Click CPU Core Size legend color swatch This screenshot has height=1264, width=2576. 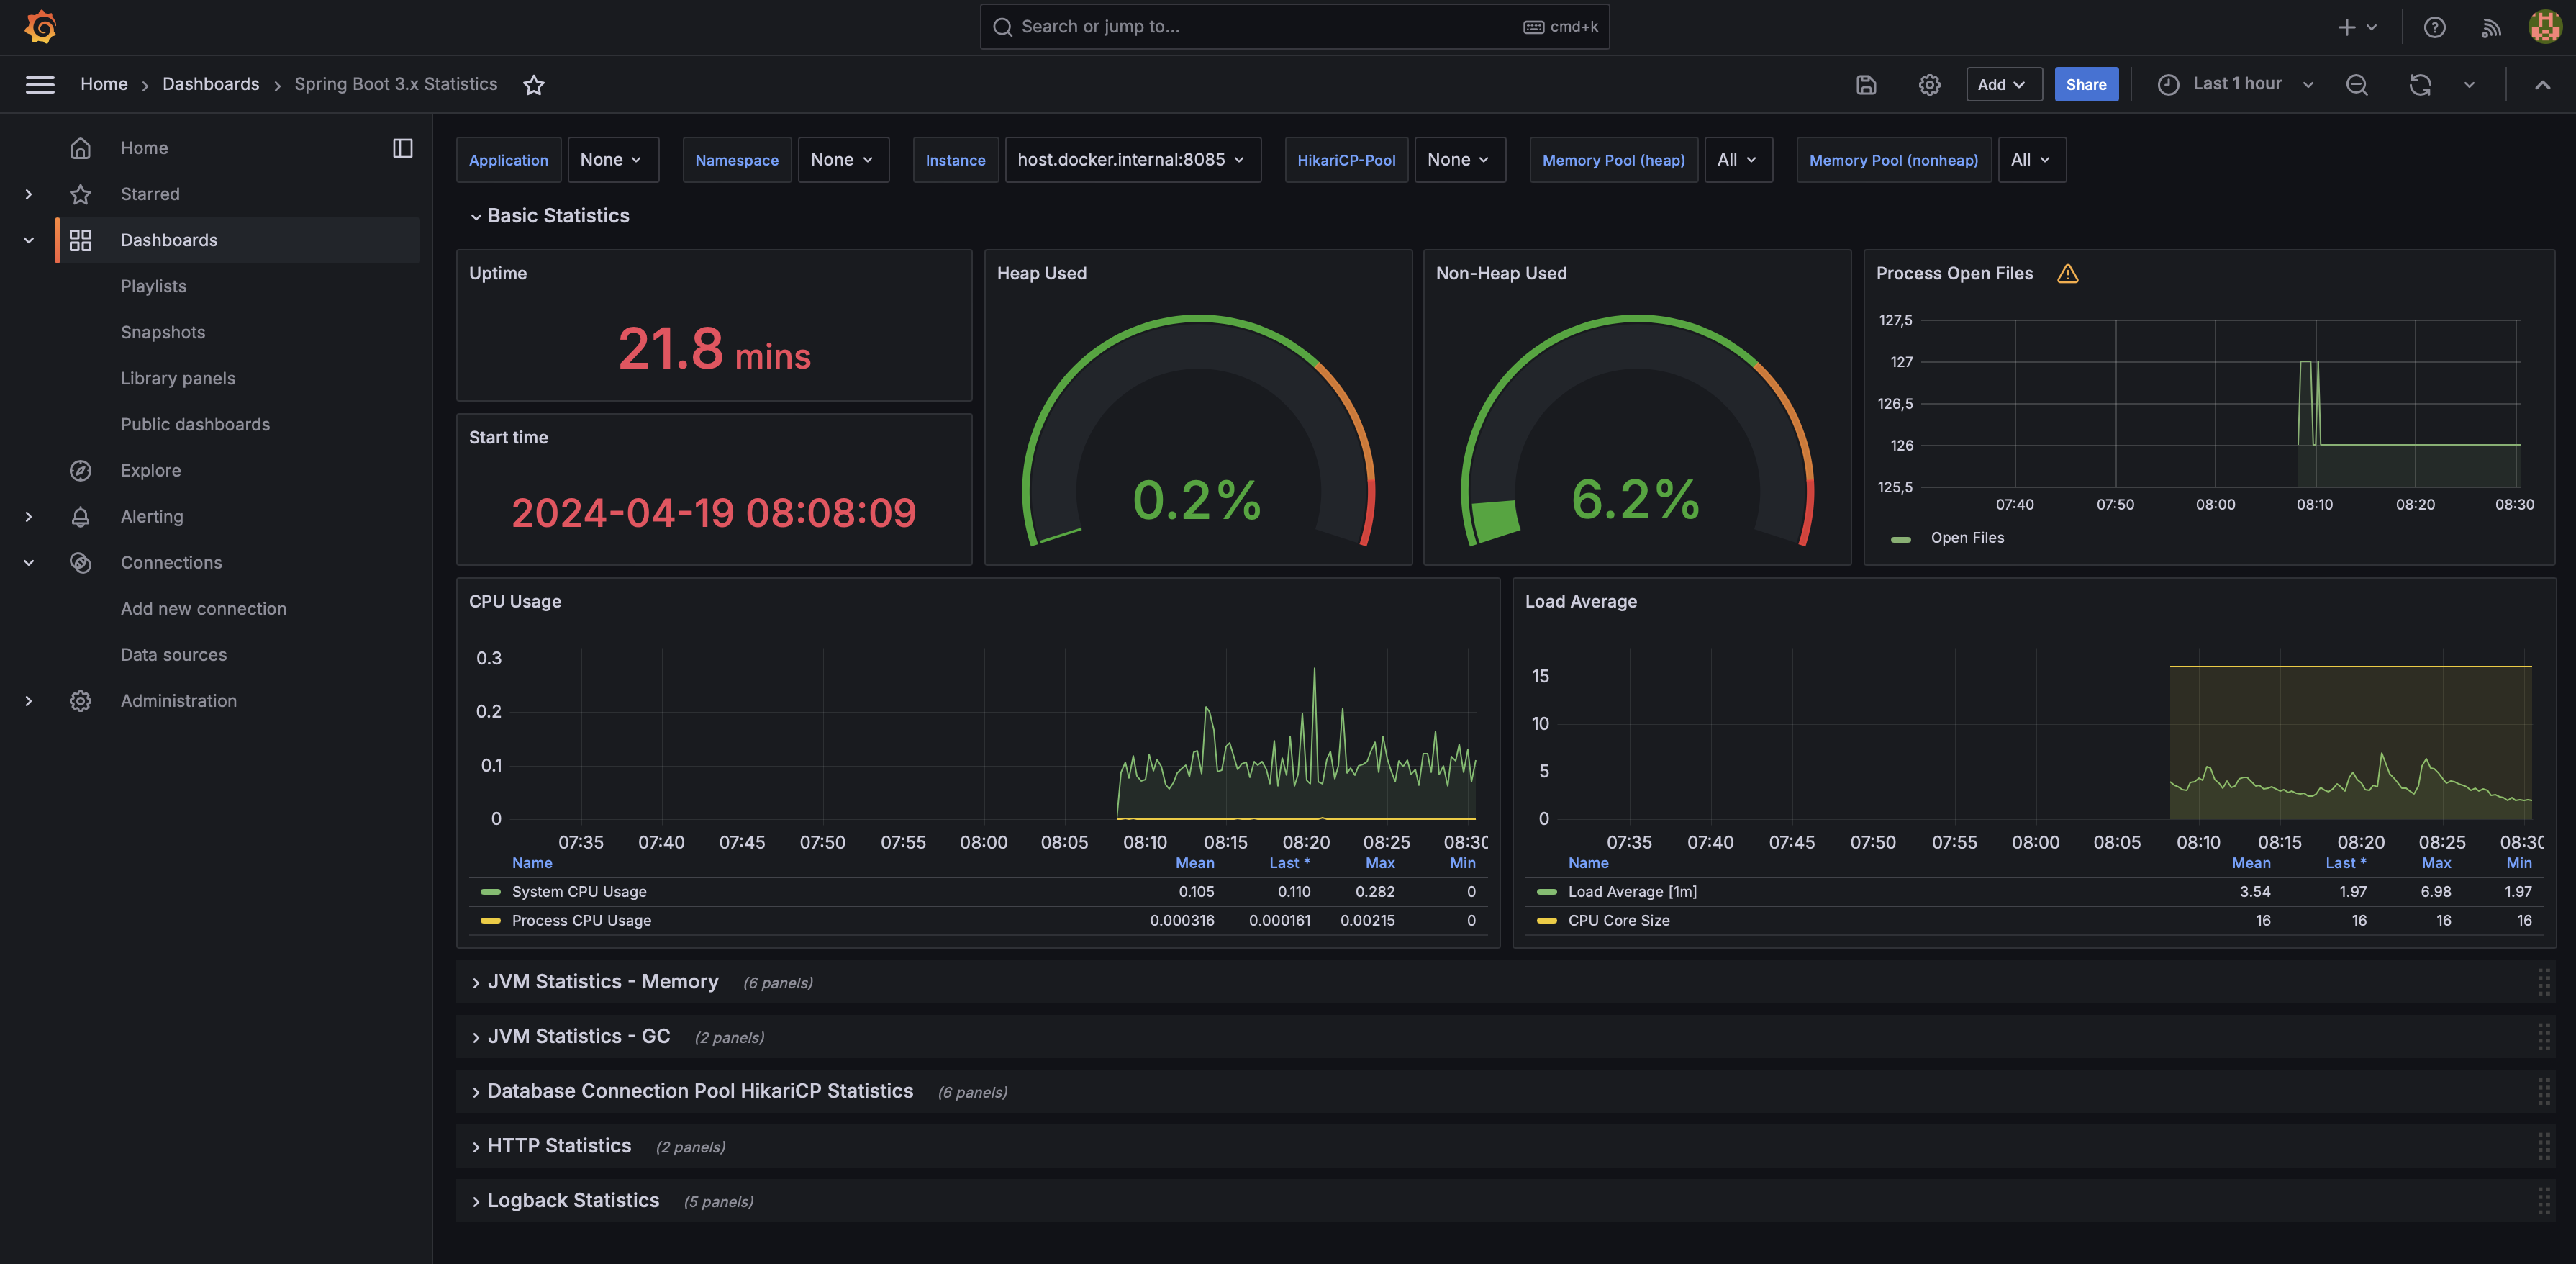(1546, 920)
